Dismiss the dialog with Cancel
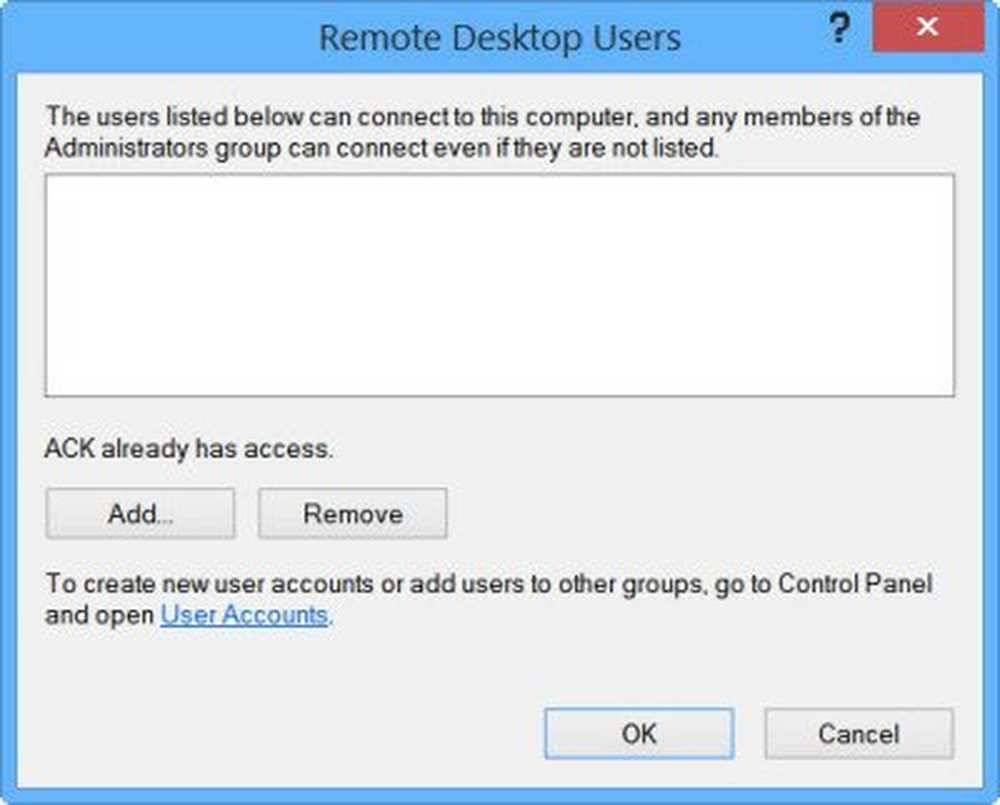Image resolution: width=1000 pixels, height=805 pixels. click(859, 733)
